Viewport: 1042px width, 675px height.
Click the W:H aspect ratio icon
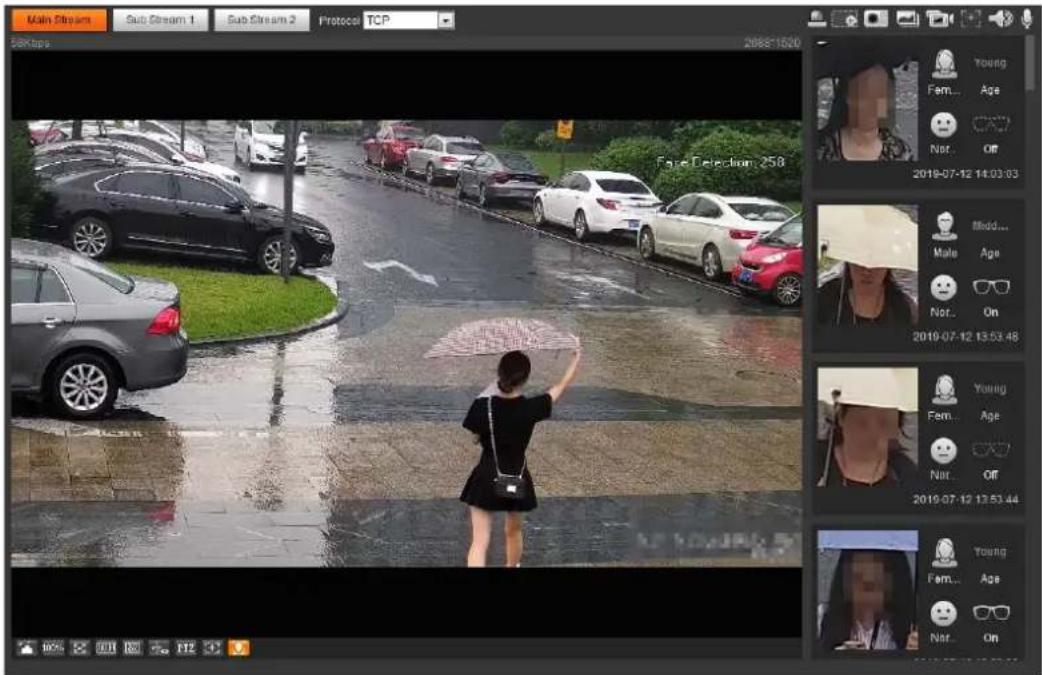pos(106,648)
